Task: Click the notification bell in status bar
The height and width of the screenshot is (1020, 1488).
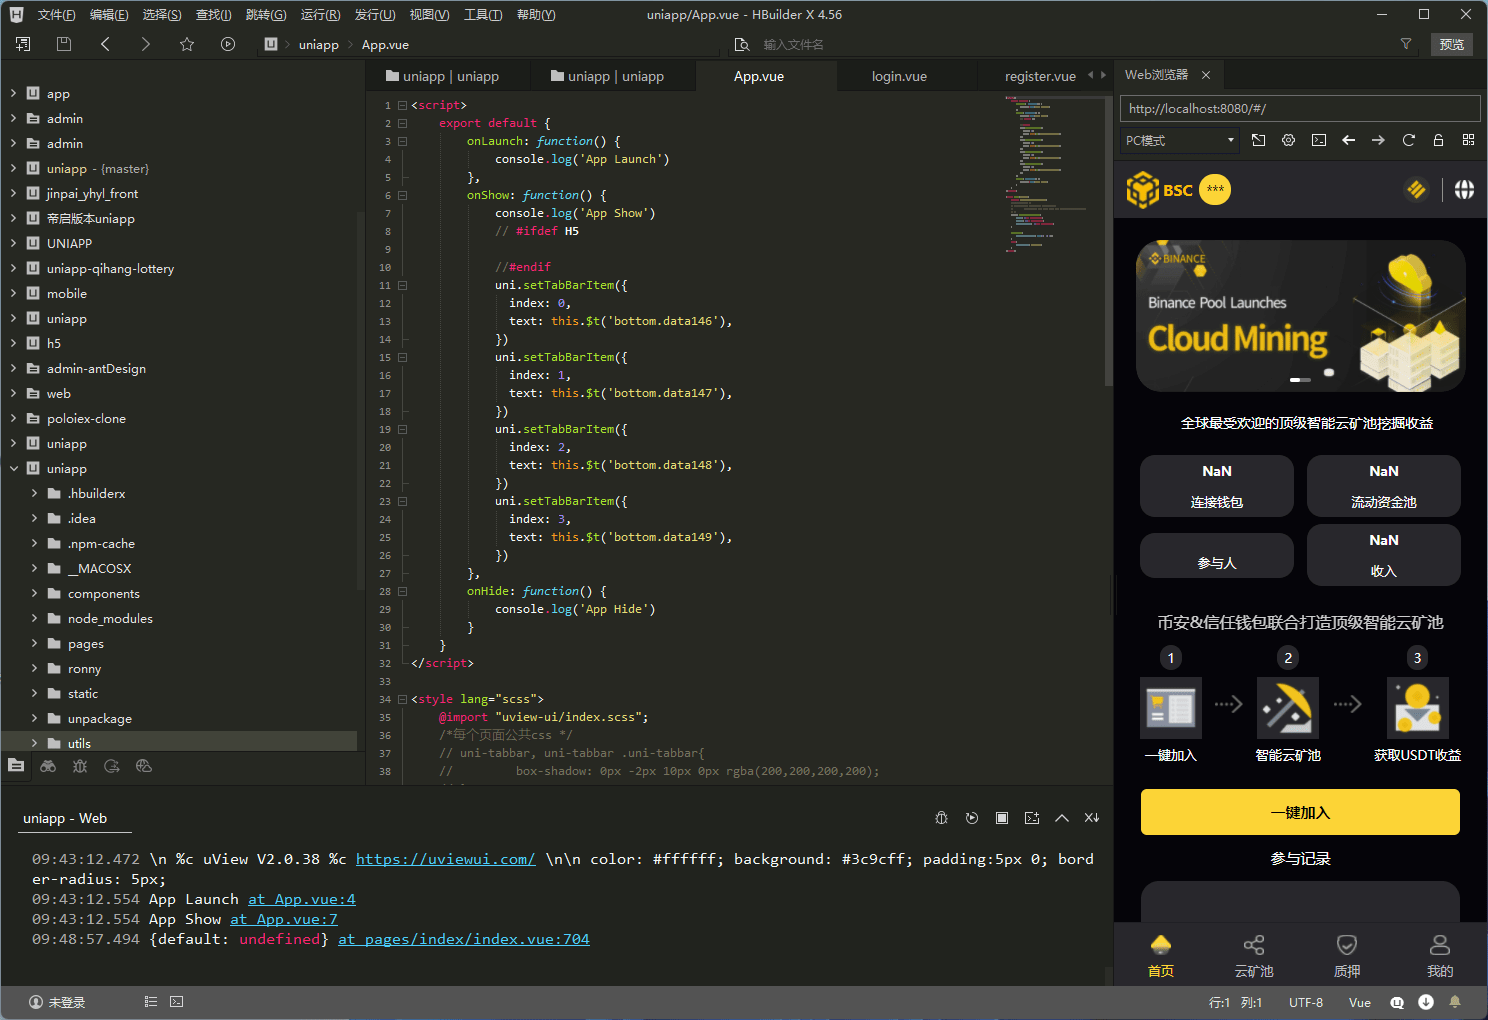Action: click(1455, 1002)
